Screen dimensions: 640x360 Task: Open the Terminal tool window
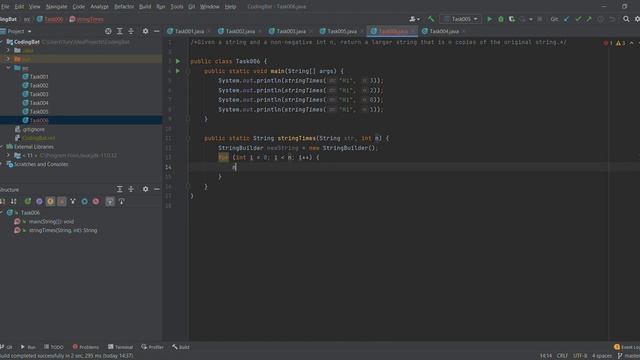click(x=120, y=347)
